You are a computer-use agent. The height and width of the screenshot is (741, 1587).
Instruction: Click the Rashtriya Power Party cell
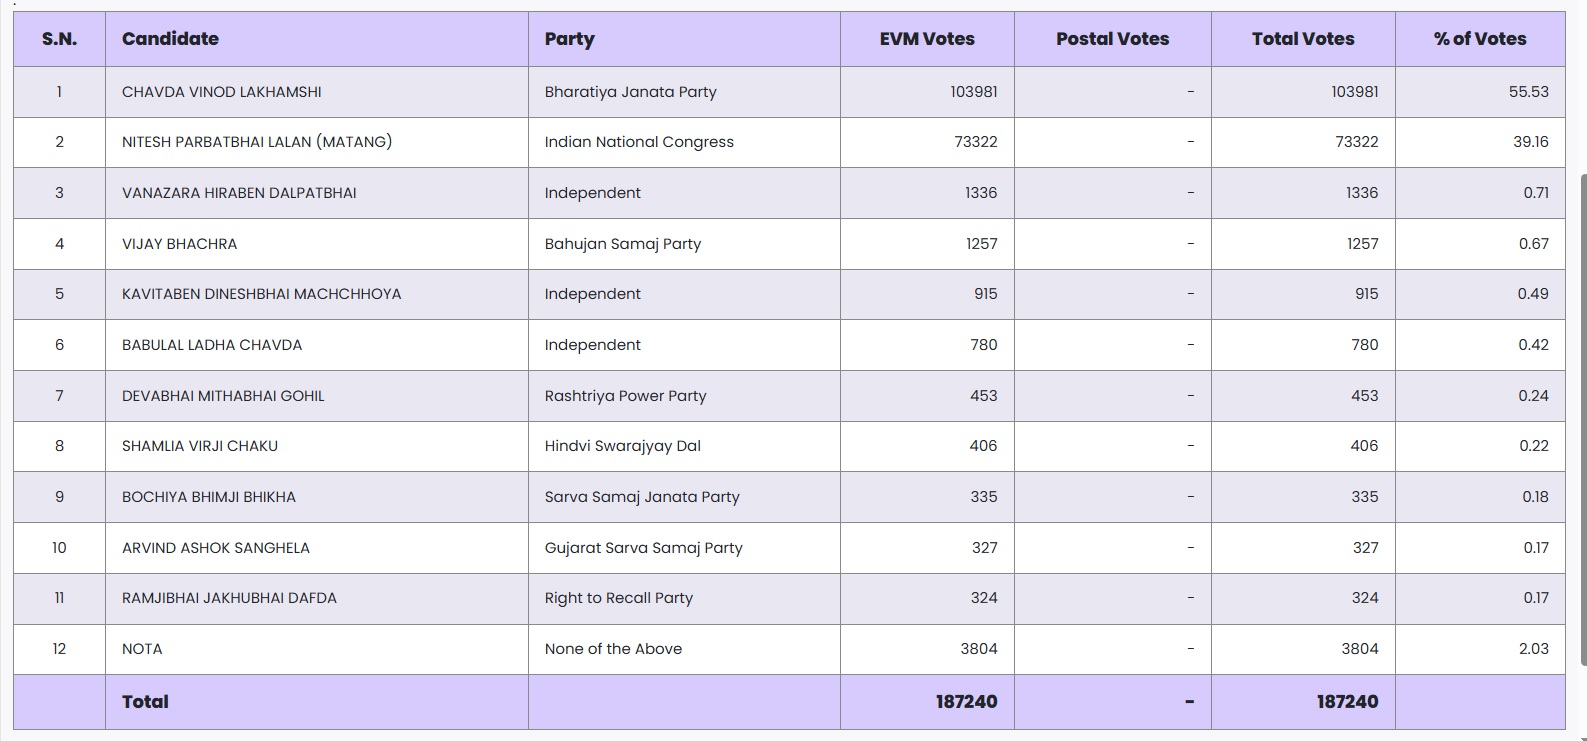625,396
